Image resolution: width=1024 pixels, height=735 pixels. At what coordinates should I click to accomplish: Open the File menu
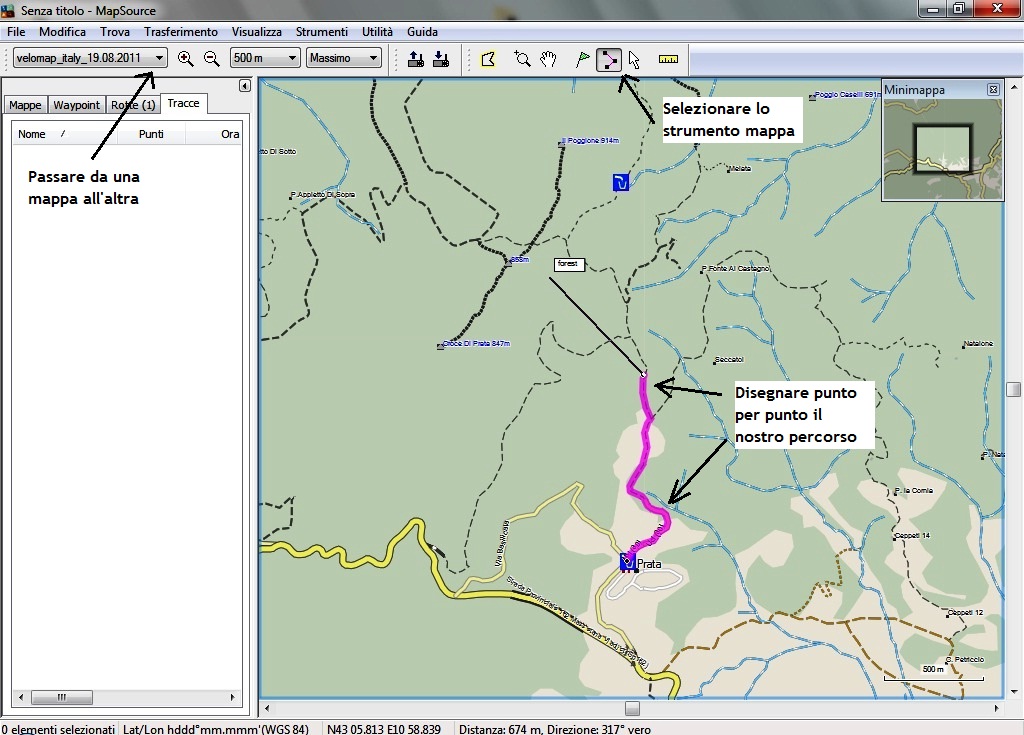coord(16,31)
